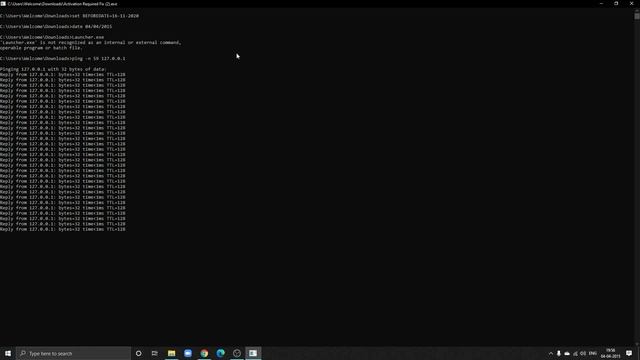Open the Windows Start menu
640x360 pixels.
coord(8,353)
